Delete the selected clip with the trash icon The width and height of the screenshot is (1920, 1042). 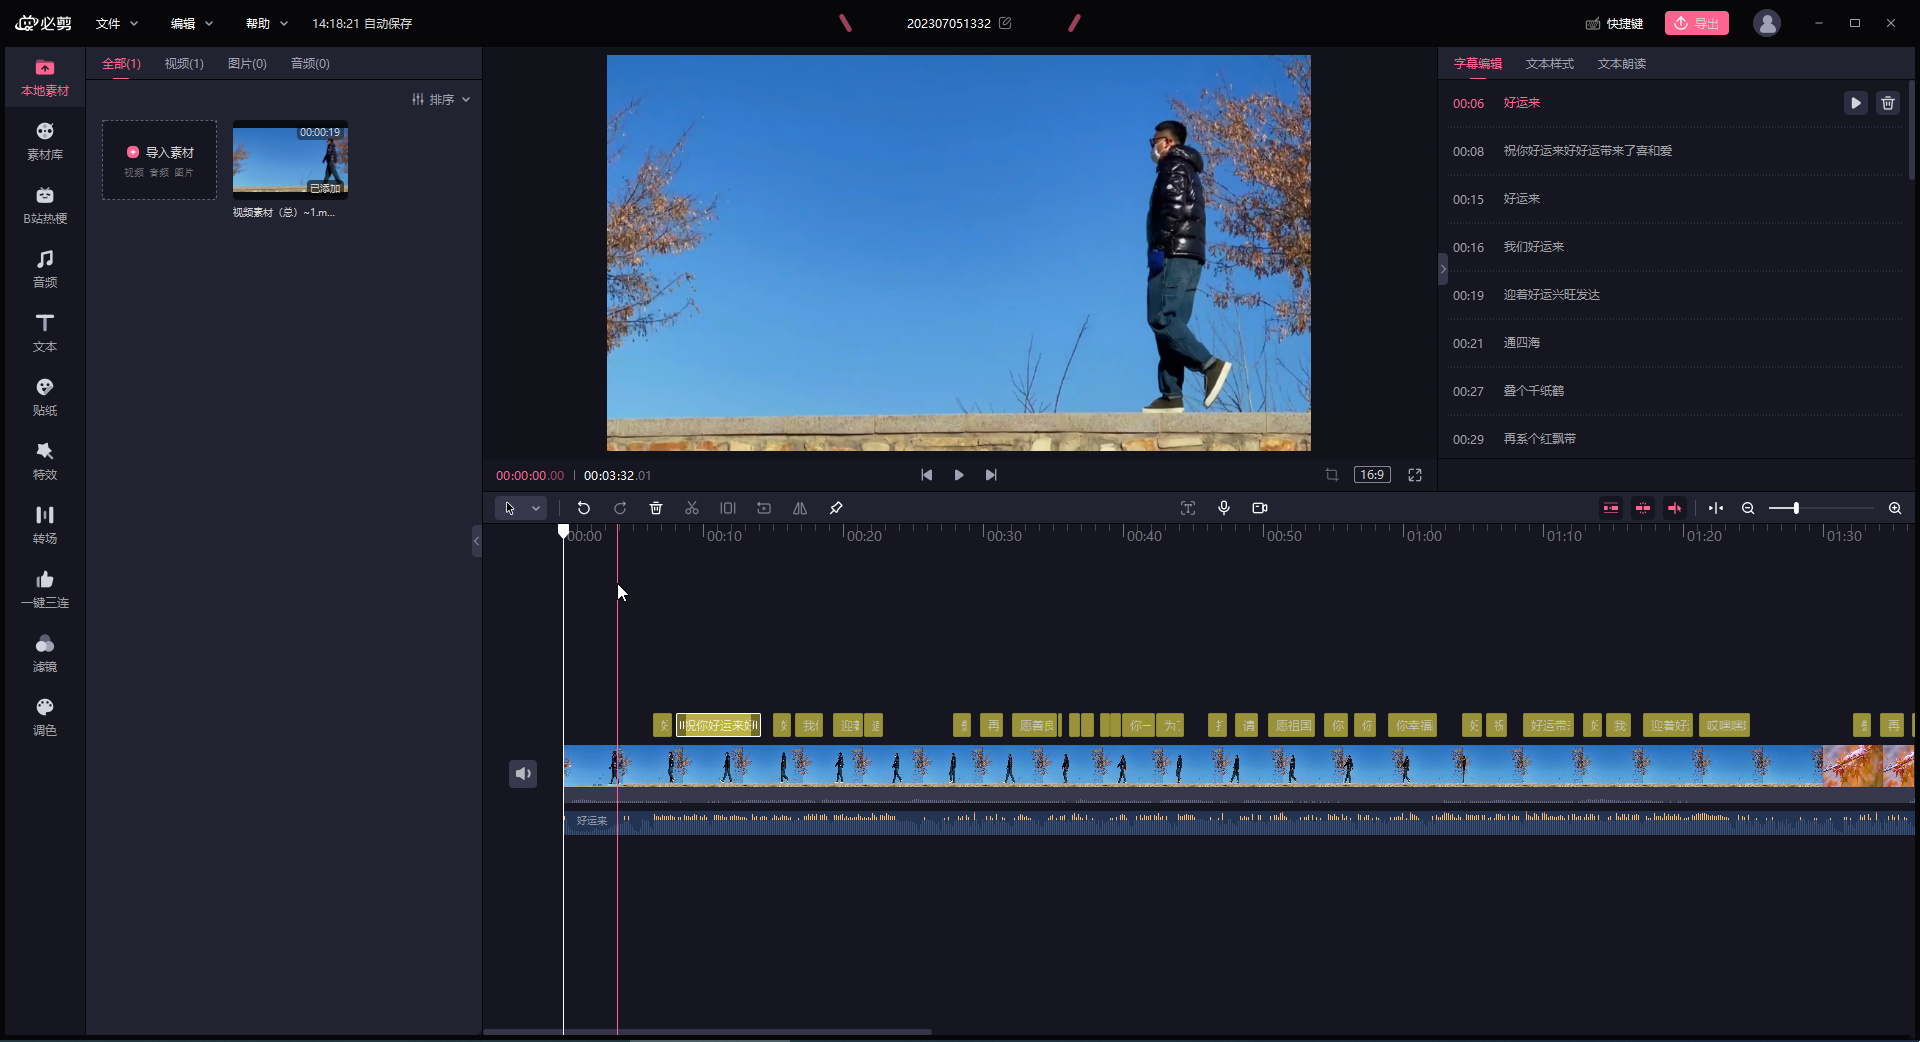point(656,508)
